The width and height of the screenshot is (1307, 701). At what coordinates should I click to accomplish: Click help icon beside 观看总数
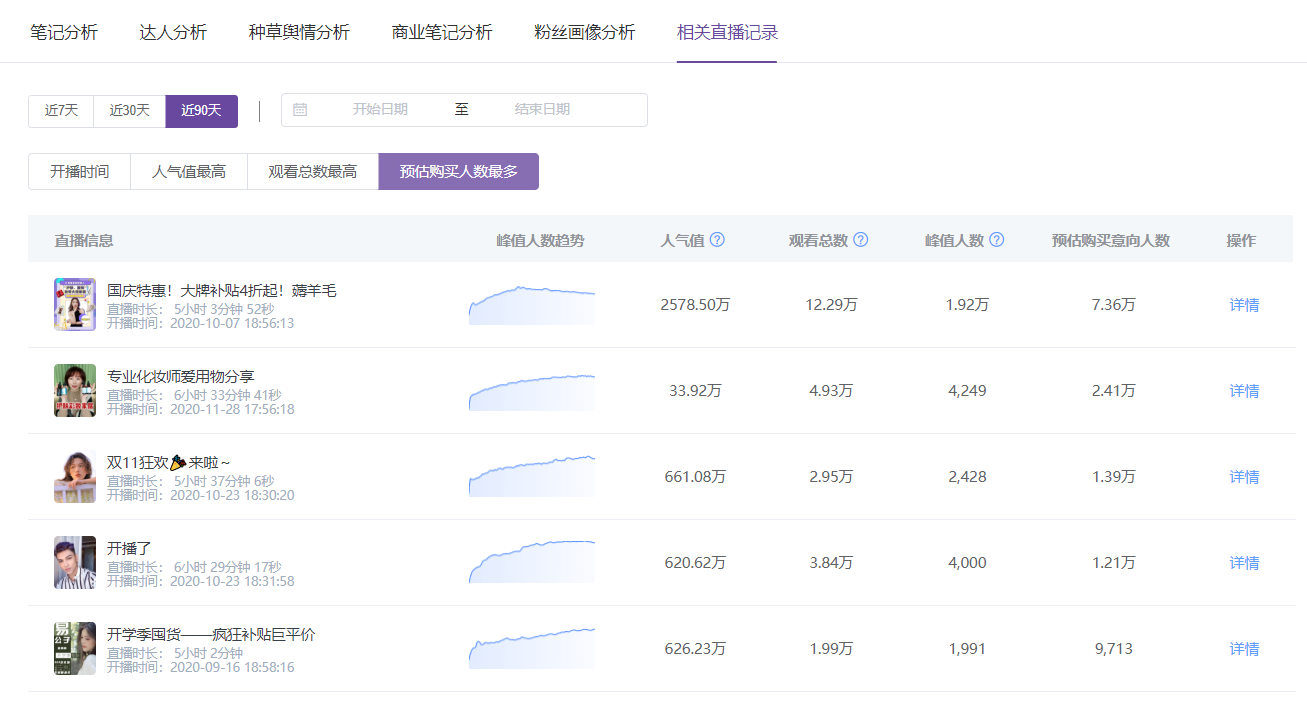(860, 240)
